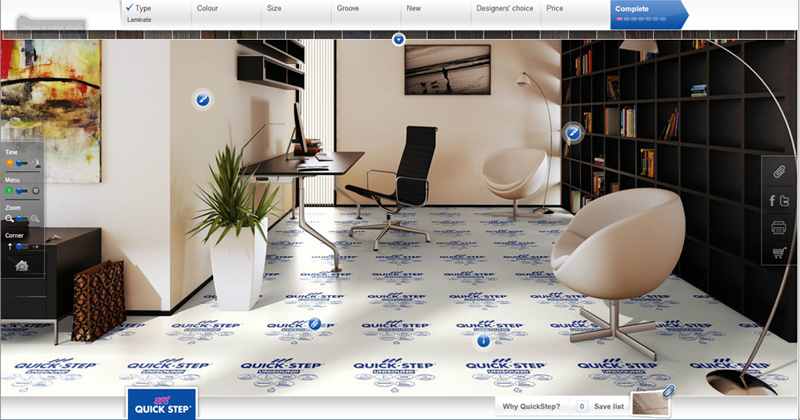The height and width of the screenshot is (420, 800).
Task: Click the Complete progress dots
Action: click(x=641, y=19)
